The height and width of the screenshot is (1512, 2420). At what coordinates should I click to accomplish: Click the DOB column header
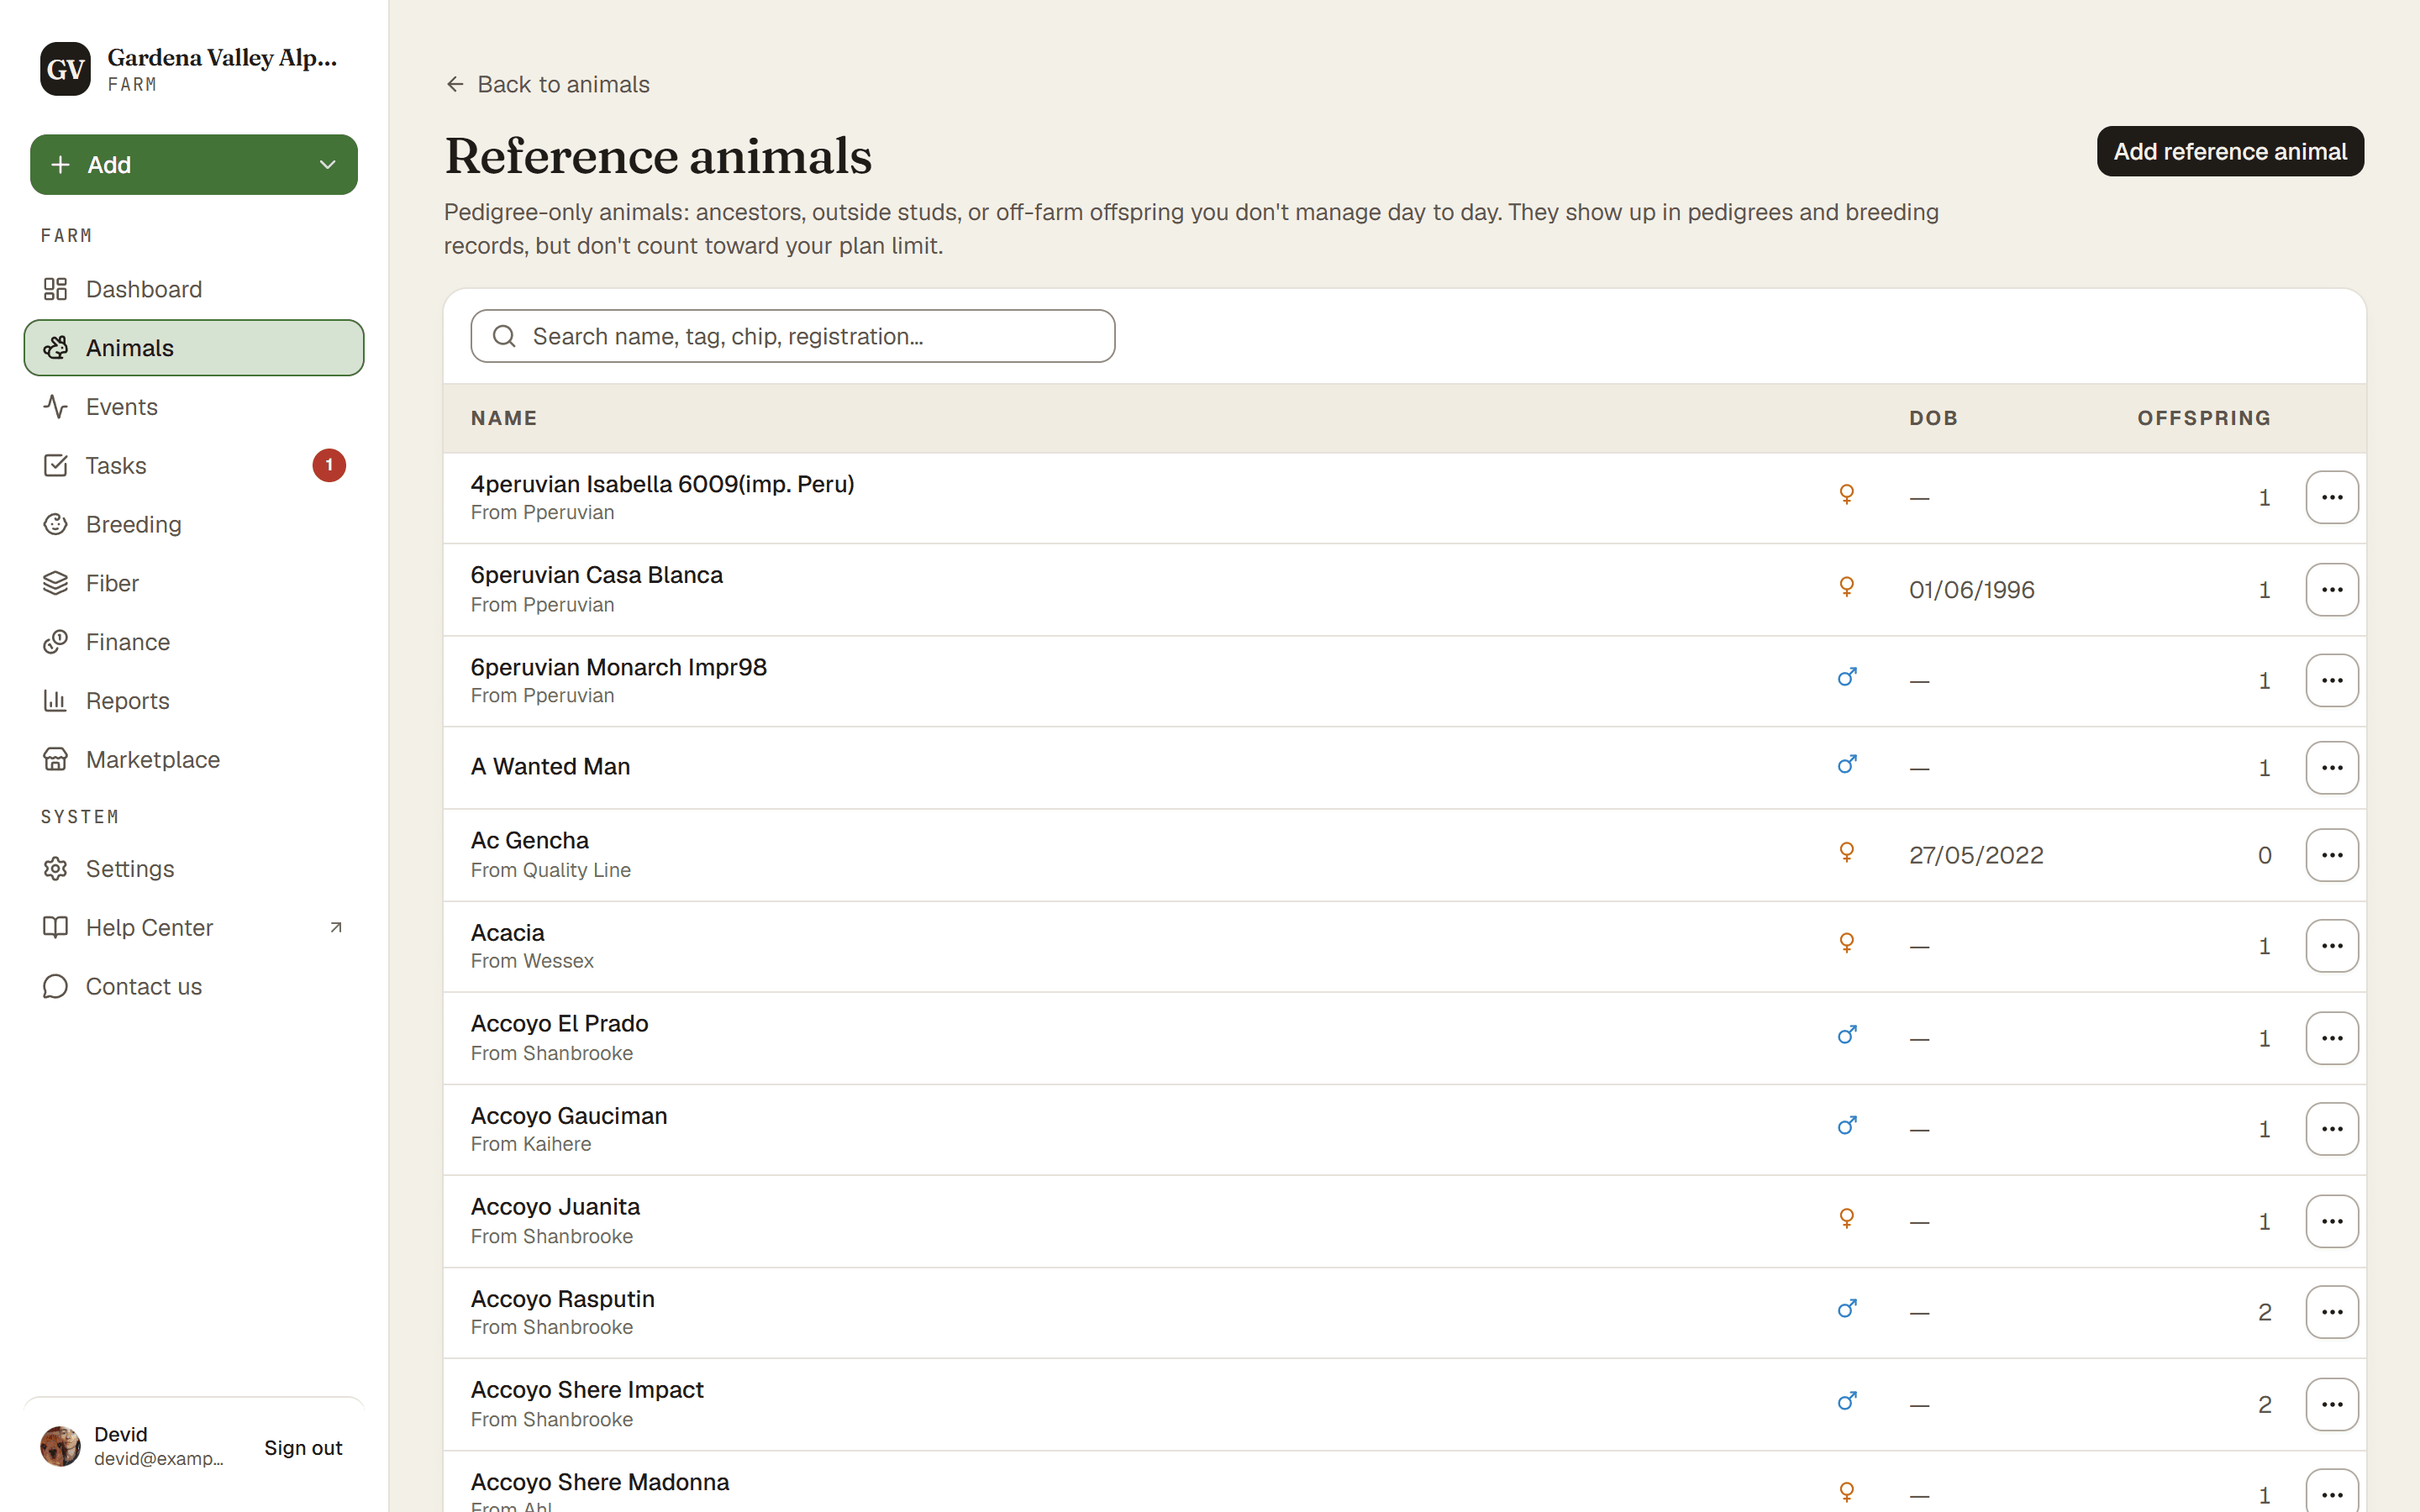[x=1933, y=418]
